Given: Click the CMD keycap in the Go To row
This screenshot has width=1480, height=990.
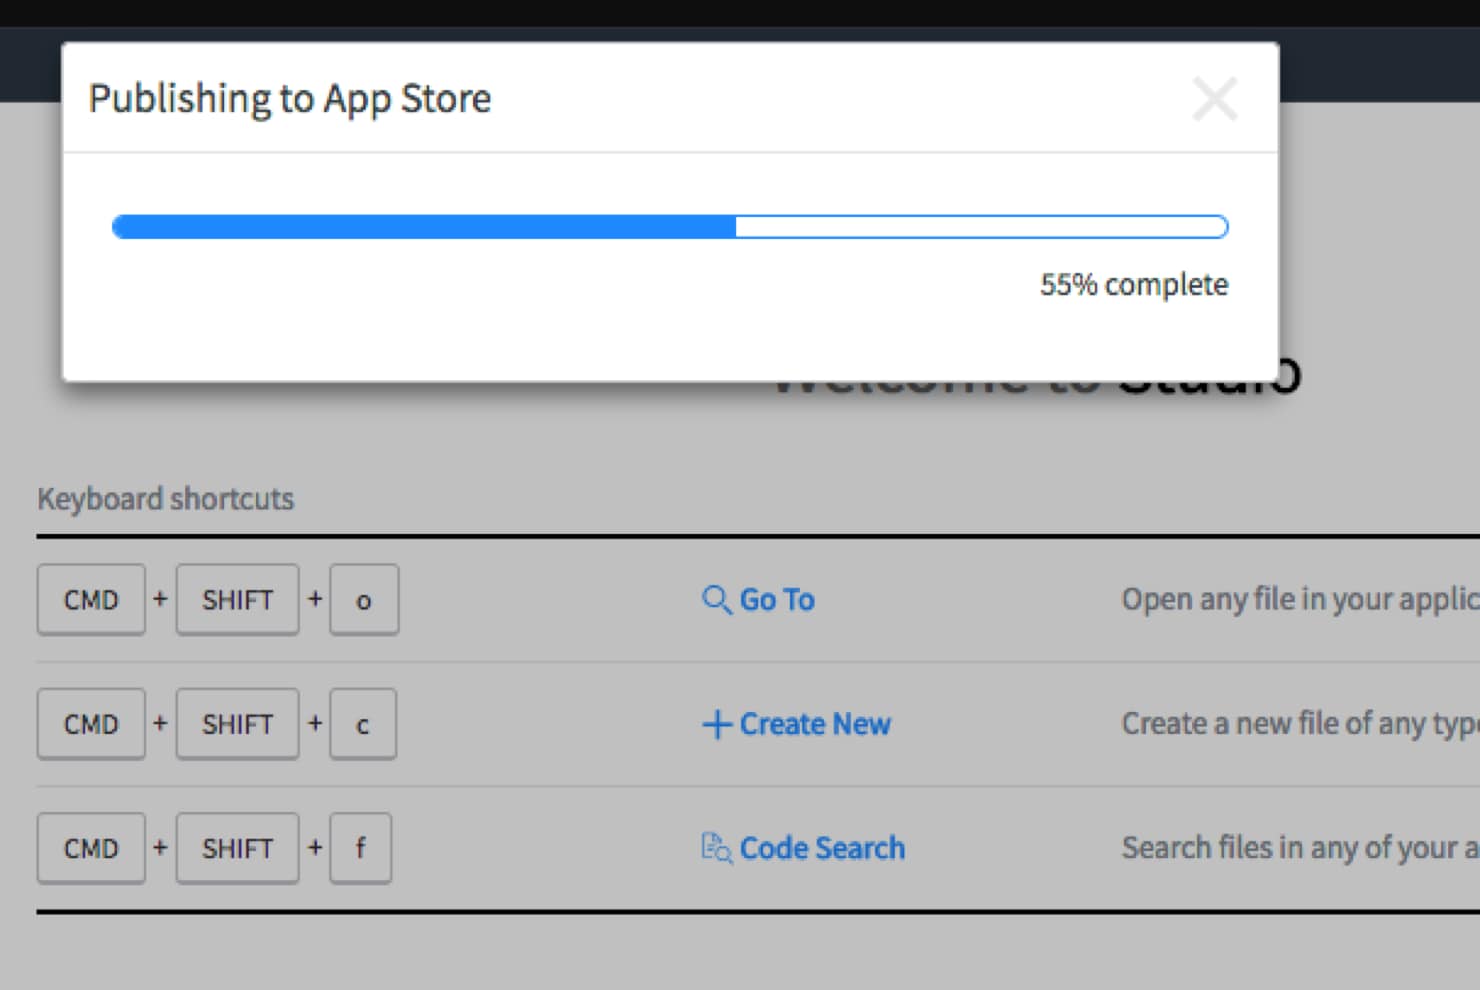Looking at the screenshot, I should tap(91, 600).
